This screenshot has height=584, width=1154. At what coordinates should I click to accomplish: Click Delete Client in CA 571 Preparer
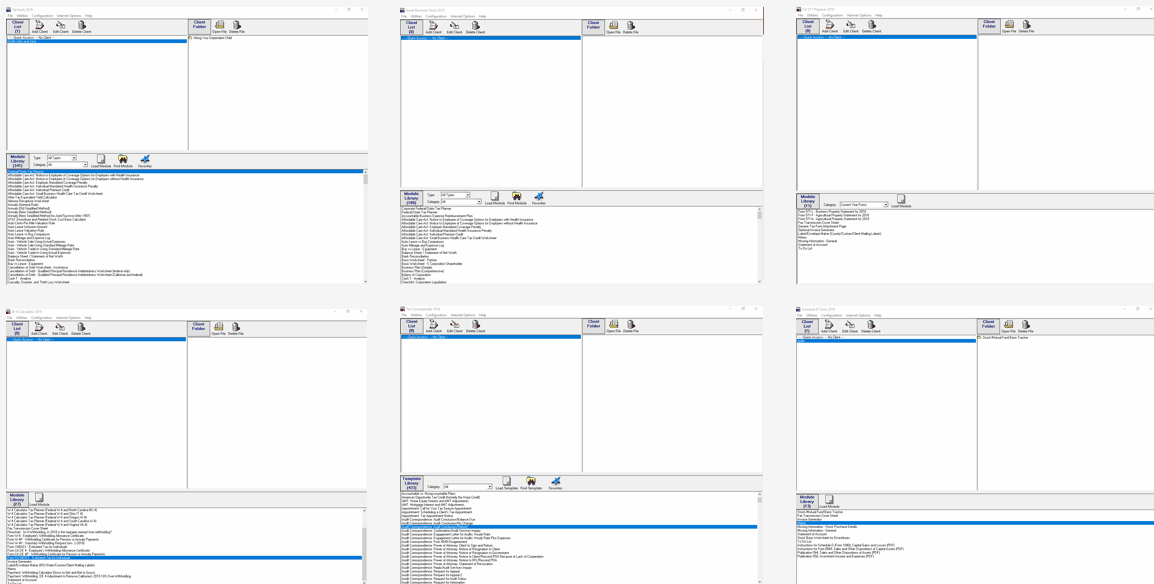coord(871,26)
